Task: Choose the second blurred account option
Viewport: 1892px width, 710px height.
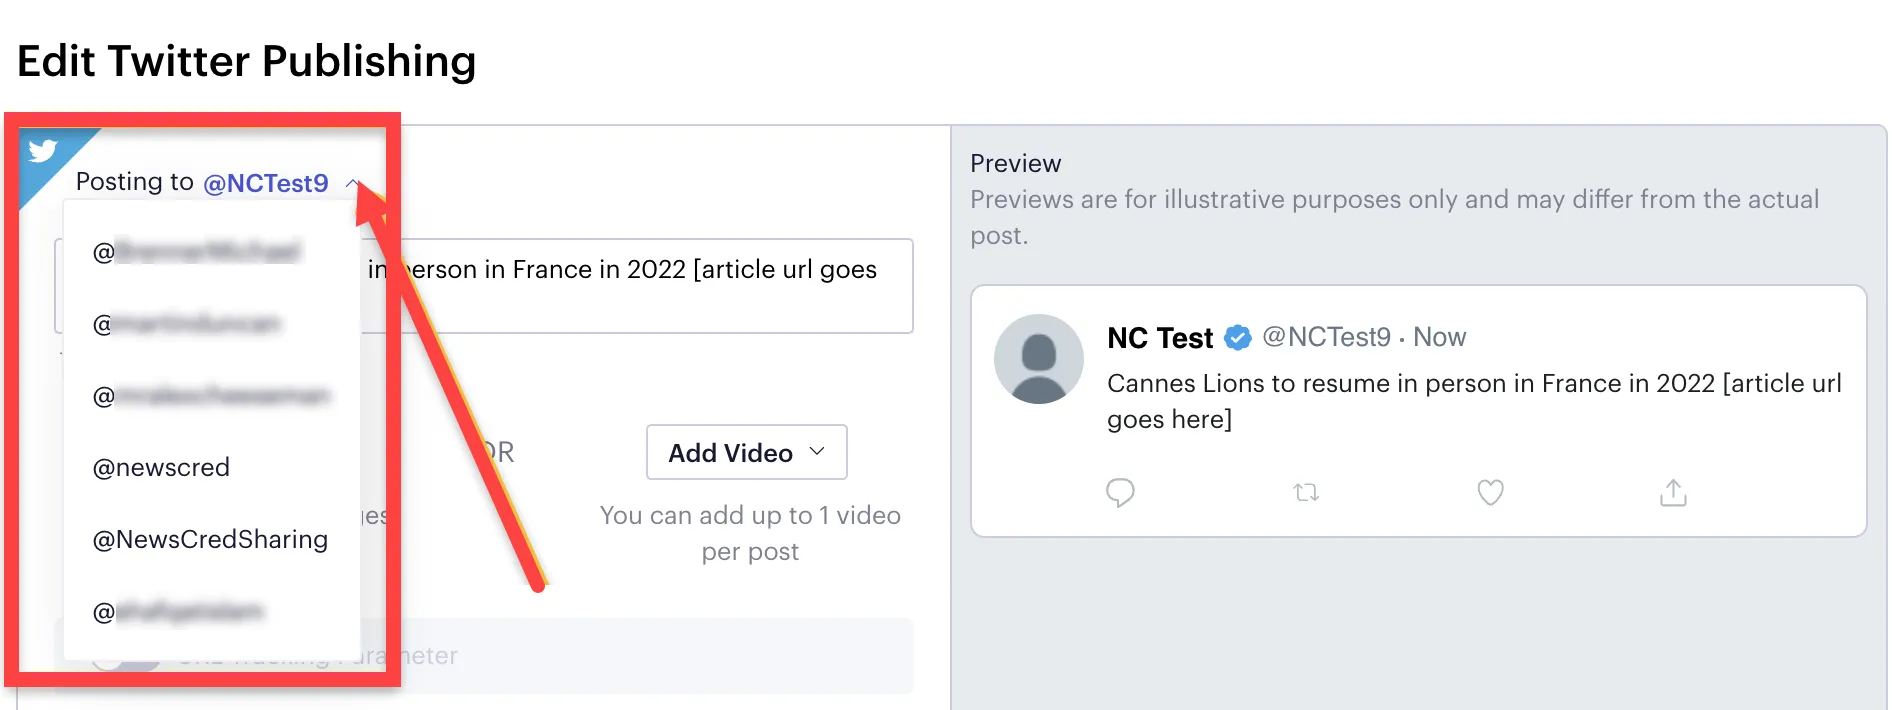Action: tap(187, 323)
